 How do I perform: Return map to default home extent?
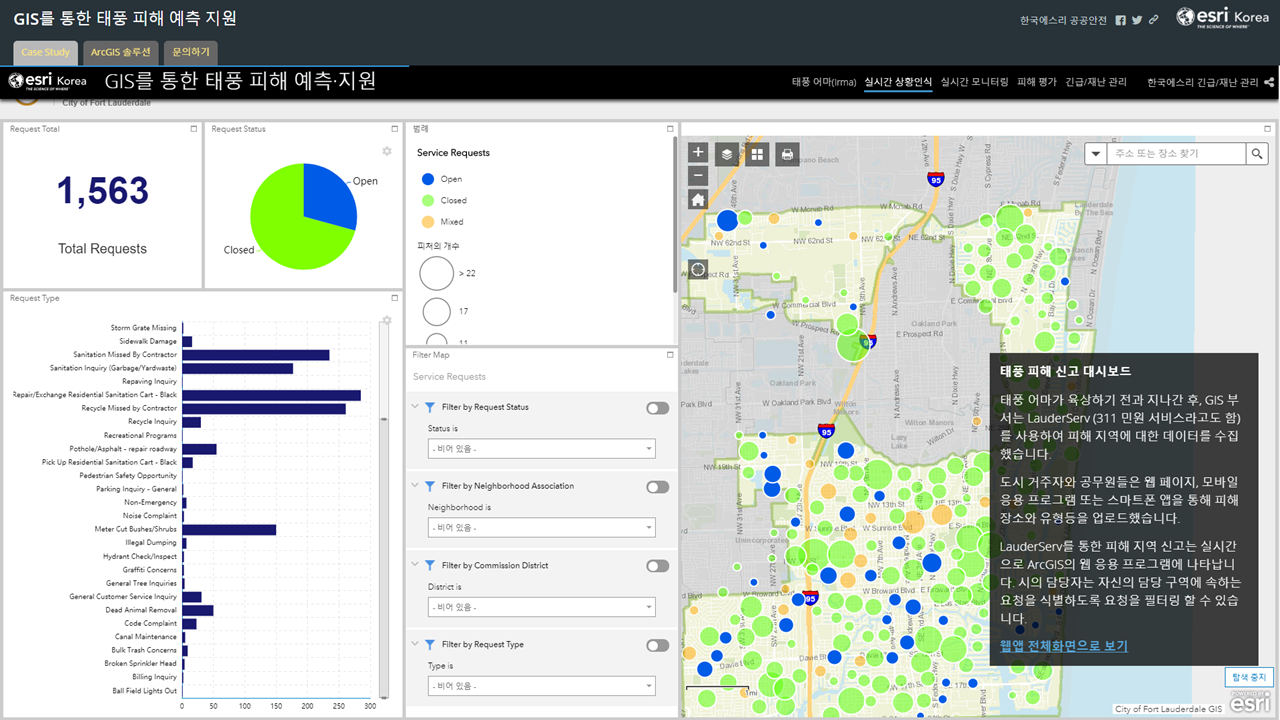click(698, 199)
